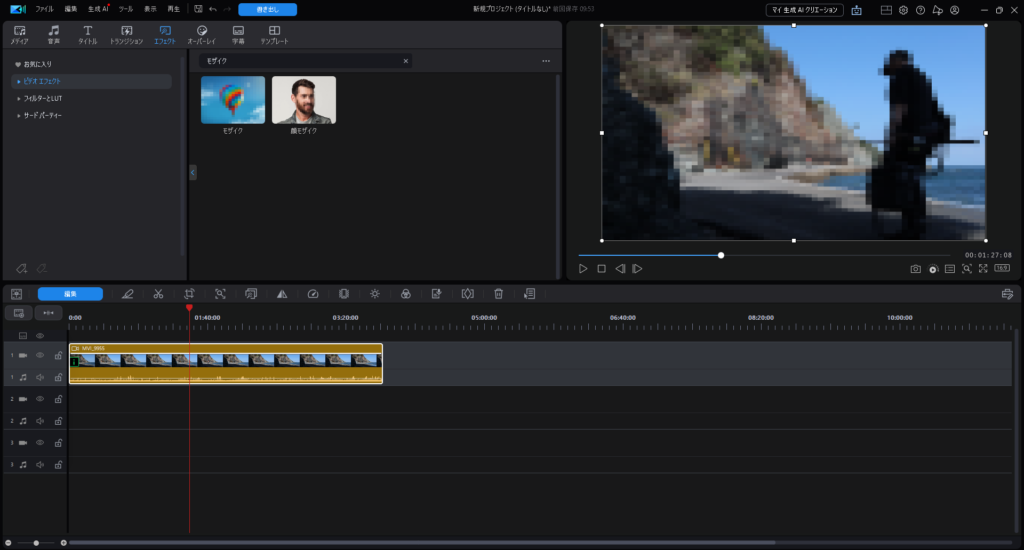Open the speed adjustment speedometer icon
1024x550 pixels.
(313, 294)
